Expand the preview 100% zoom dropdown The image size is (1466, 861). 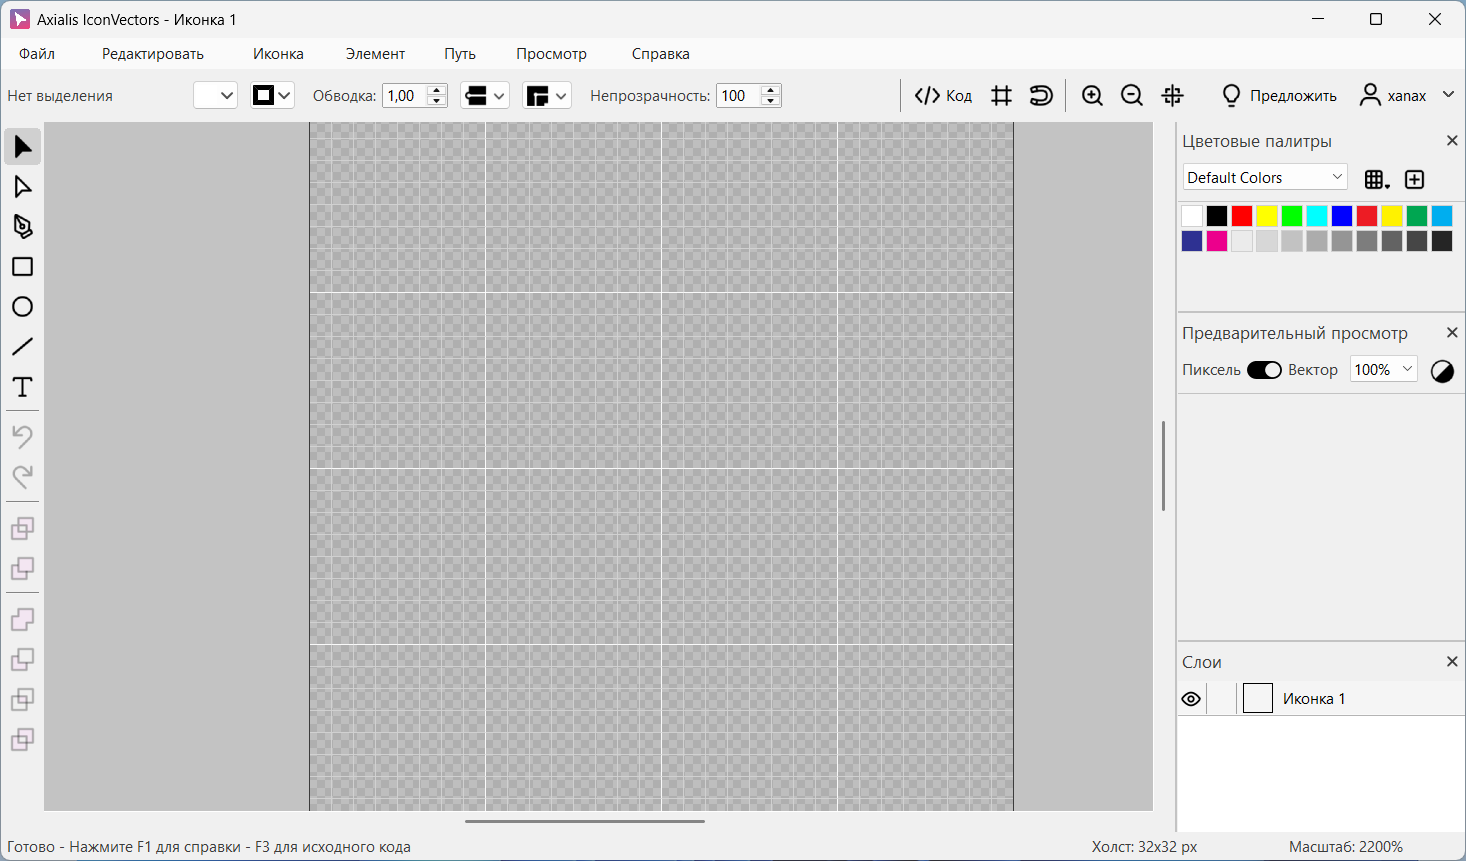pyautogui.click(x=1384, y=370)
